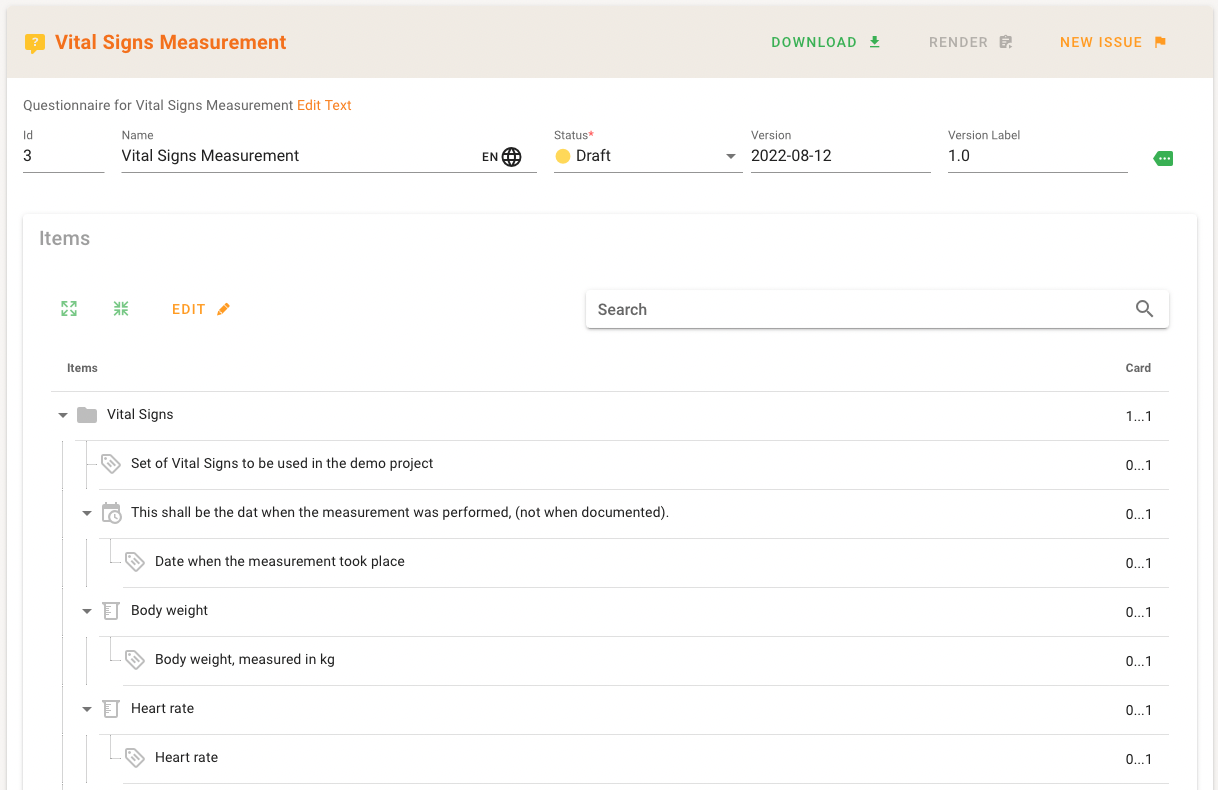Click the Edit button in Items panel

201,309
